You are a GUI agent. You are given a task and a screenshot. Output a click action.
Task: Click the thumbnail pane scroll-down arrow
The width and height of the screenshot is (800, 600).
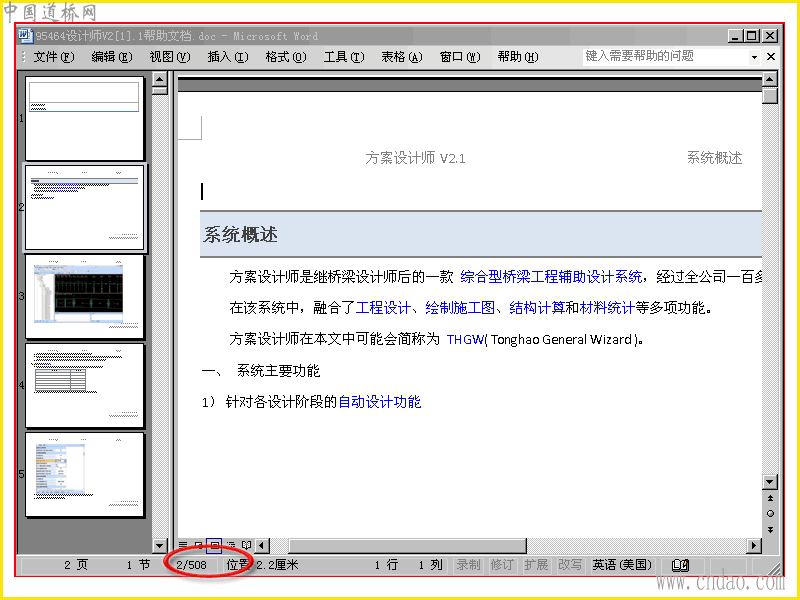point(160,545)
